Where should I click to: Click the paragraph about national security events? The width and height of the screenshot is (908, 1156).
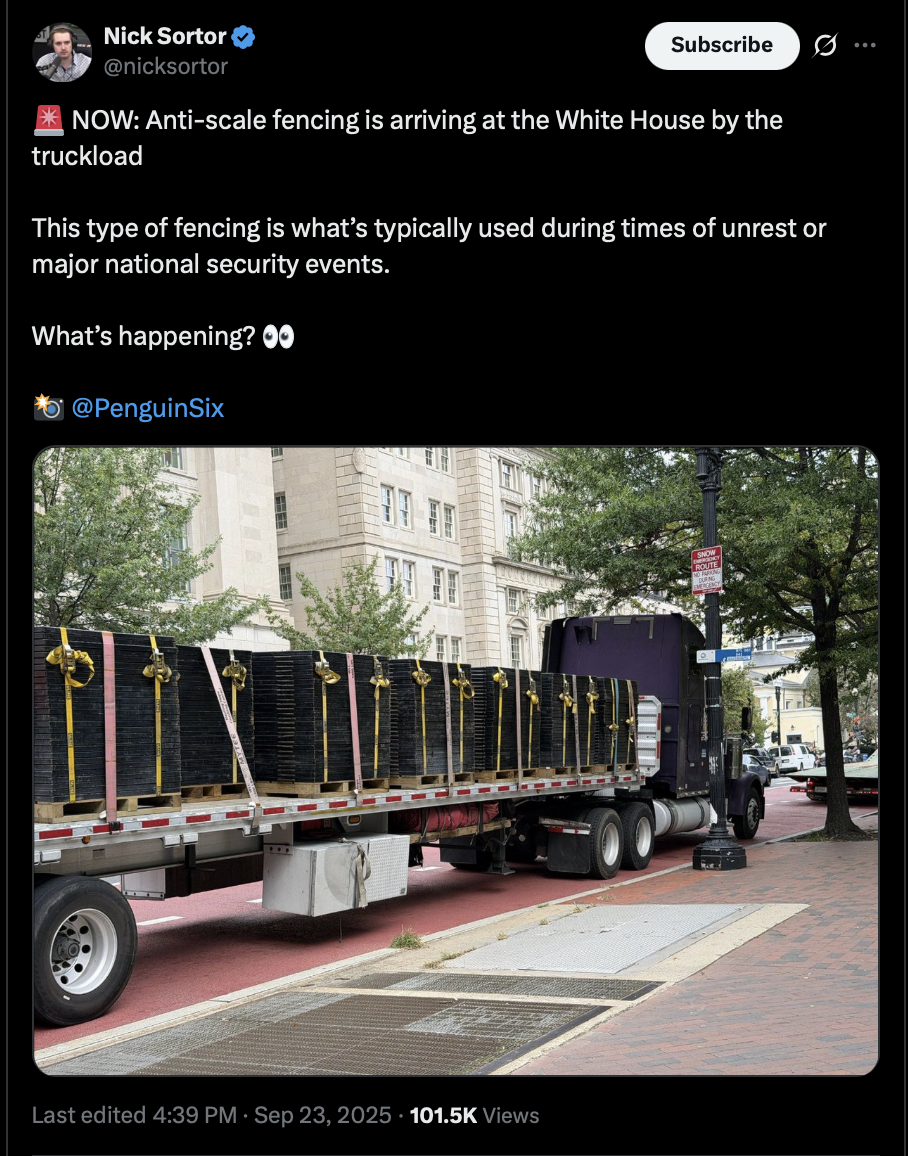(429, 246)
